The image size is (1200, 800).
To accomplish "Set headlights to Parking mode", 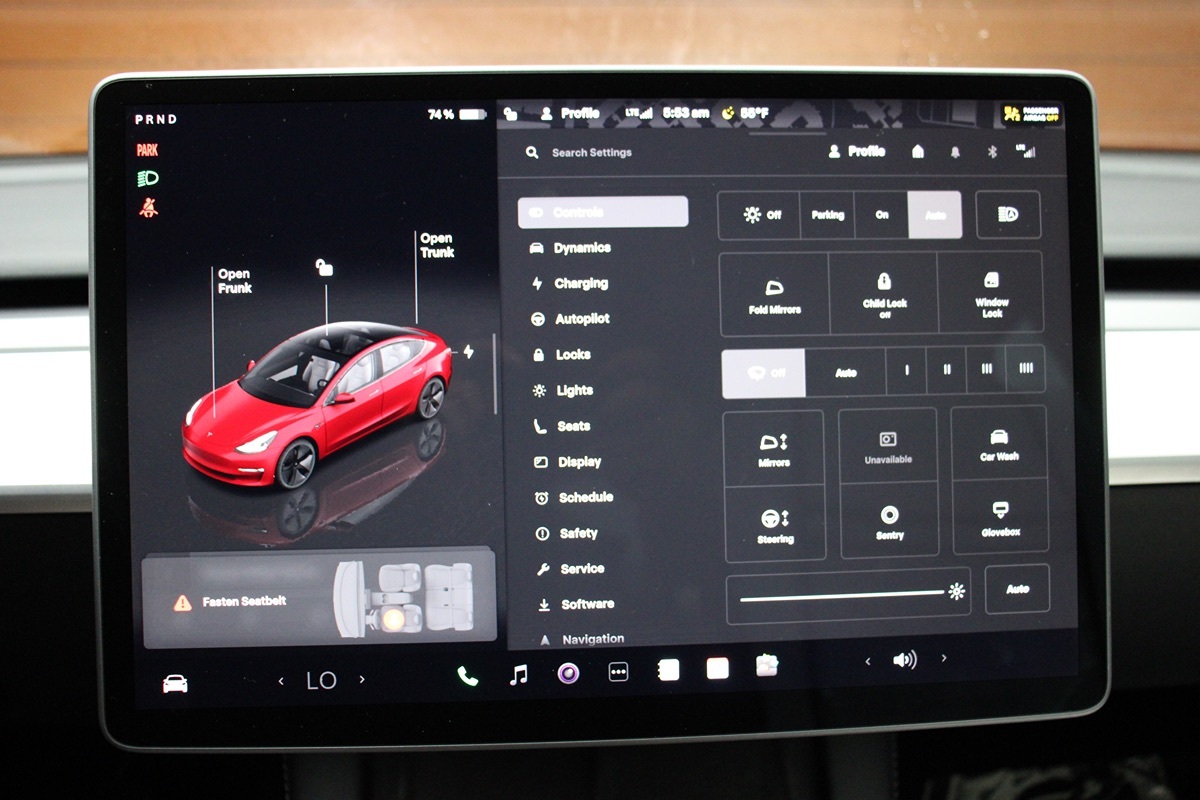I will coord(827,215).
